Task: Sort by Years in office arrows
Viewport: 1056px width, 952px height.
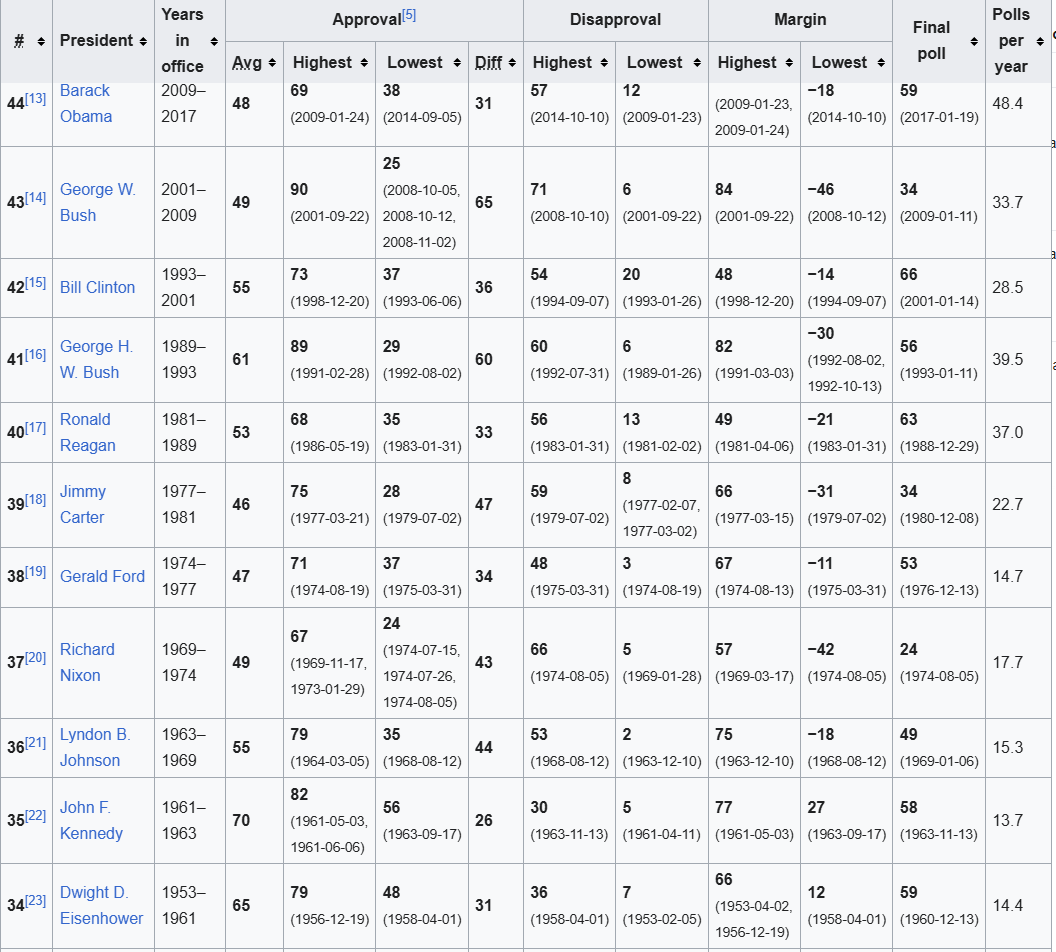Action: [214, 42]
